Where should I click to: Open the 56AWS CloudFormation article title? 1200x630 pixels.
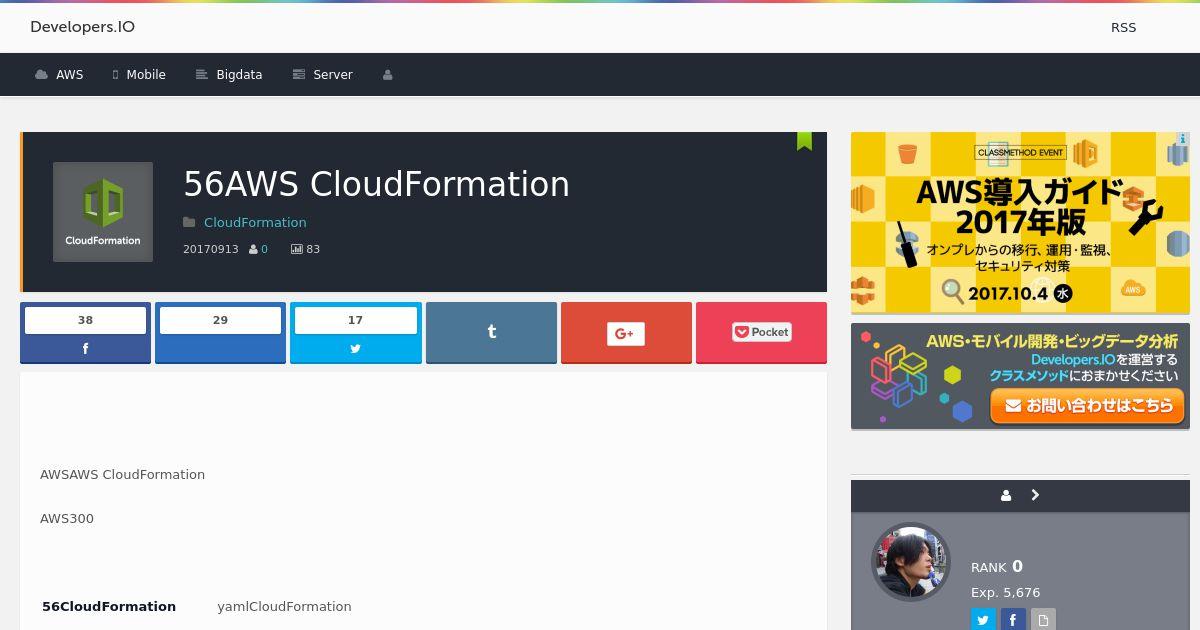click(377, 184)
